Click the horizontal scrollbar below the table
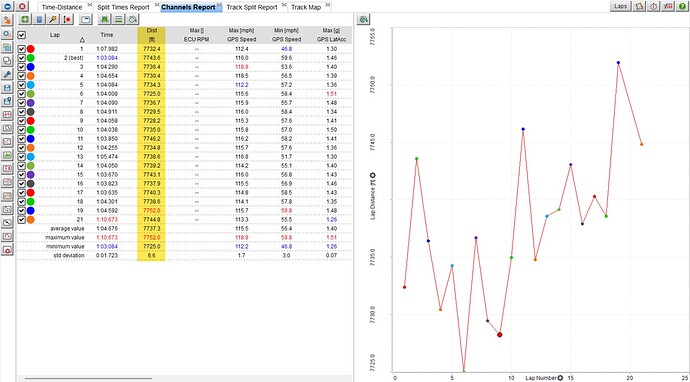Screen dimensions: 690x382 coord(88,378)
